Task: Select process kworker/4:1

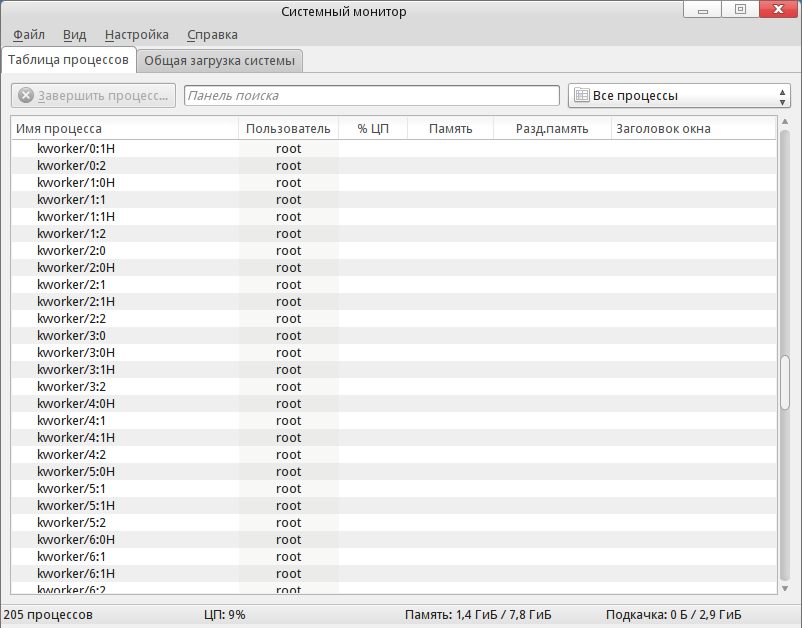Action: point(394,421)
